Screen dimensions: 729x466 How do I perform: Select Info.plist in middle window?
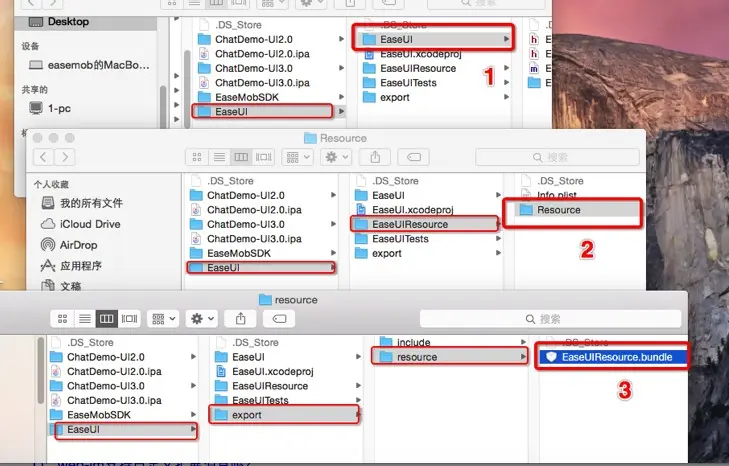click(x=556, y=195)
